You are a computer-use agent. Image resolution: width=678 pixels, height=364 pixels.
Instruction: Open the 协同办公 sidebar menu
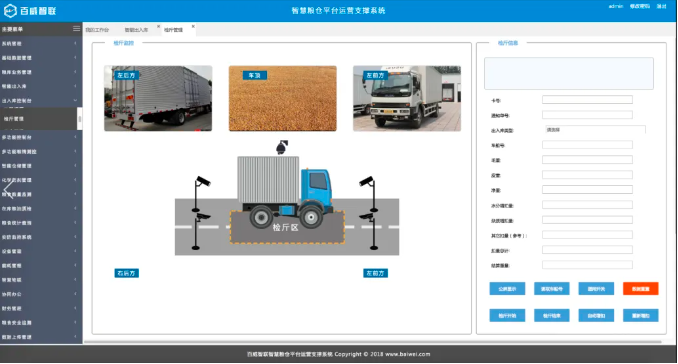click(41, 294)
